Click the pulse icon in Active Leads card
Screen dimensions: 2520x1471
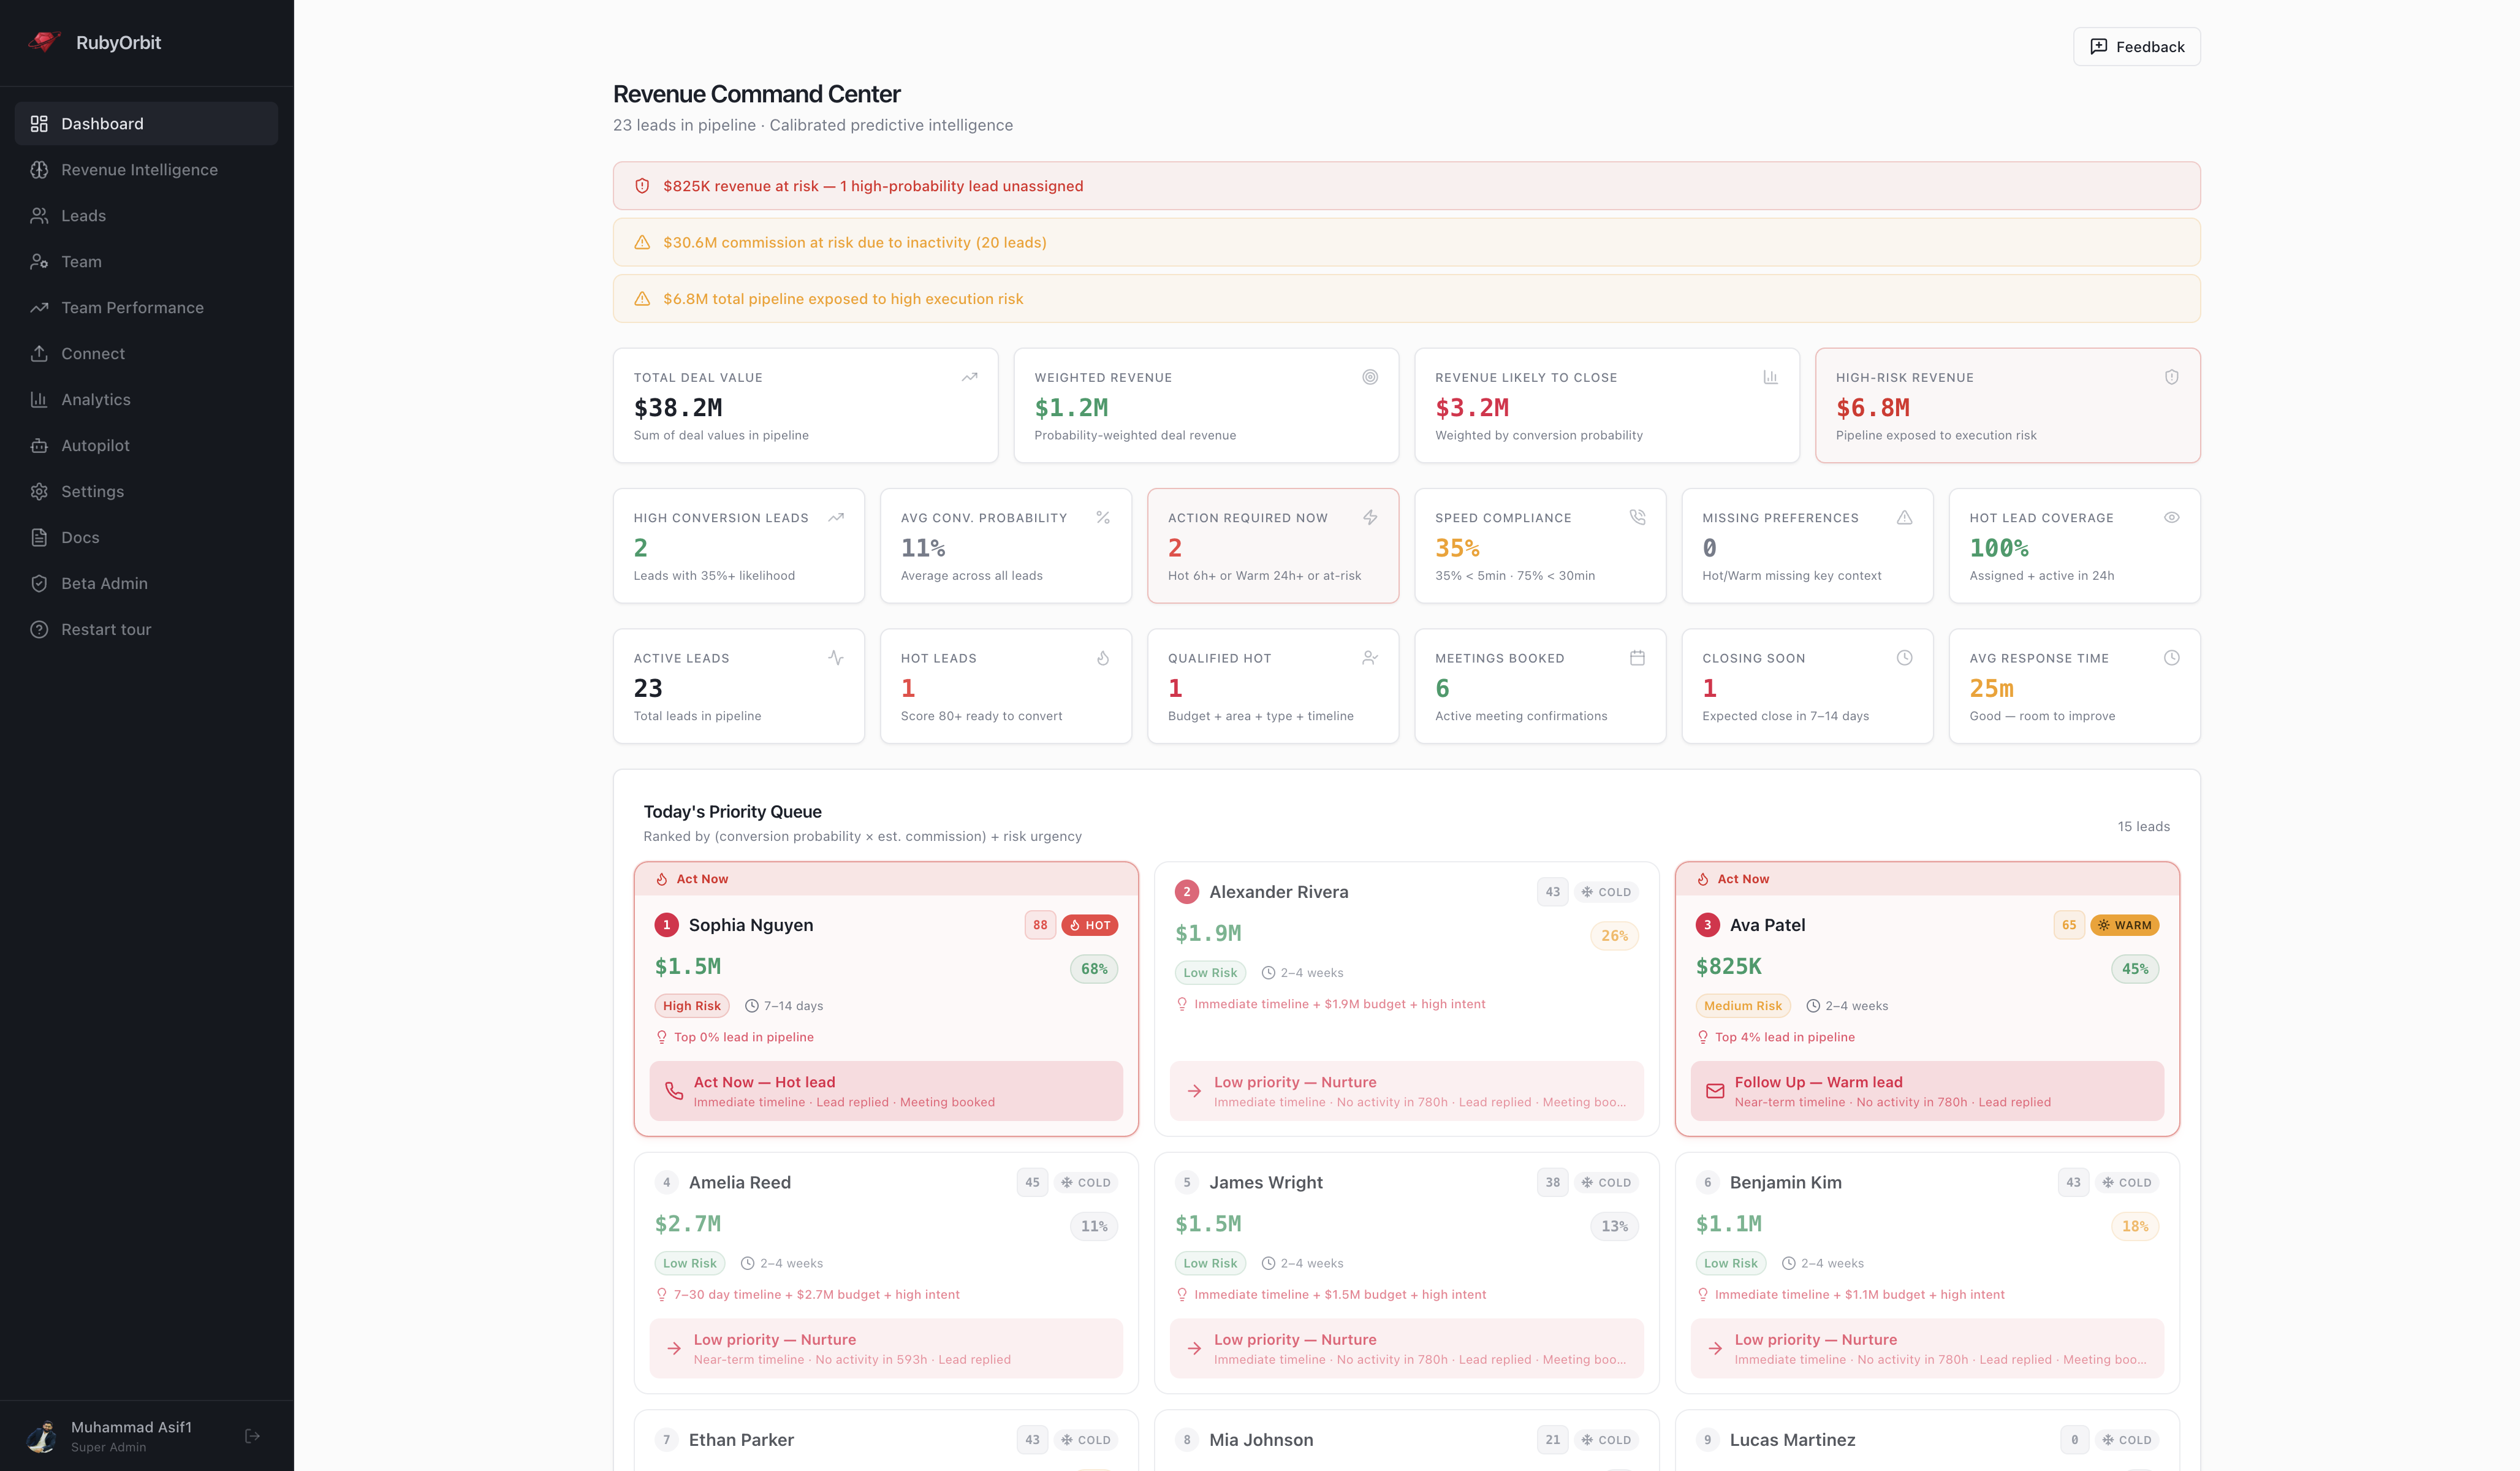coord(836,657)
